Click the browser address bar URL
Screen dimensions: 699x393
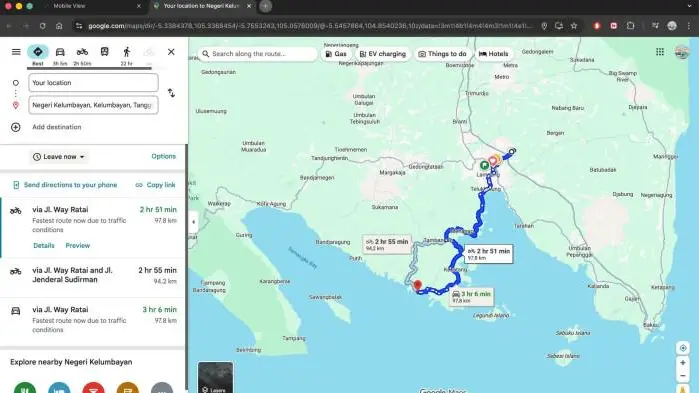310,26
